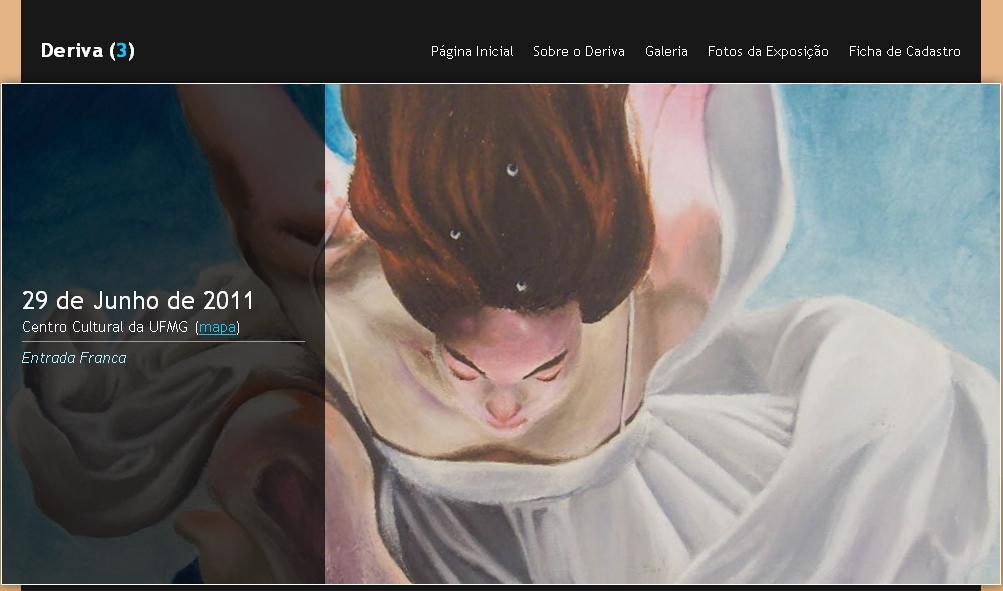Open the Página Inicial menu item
Image resolution: width=1003 pixels, height=591 pixels.
471,51
